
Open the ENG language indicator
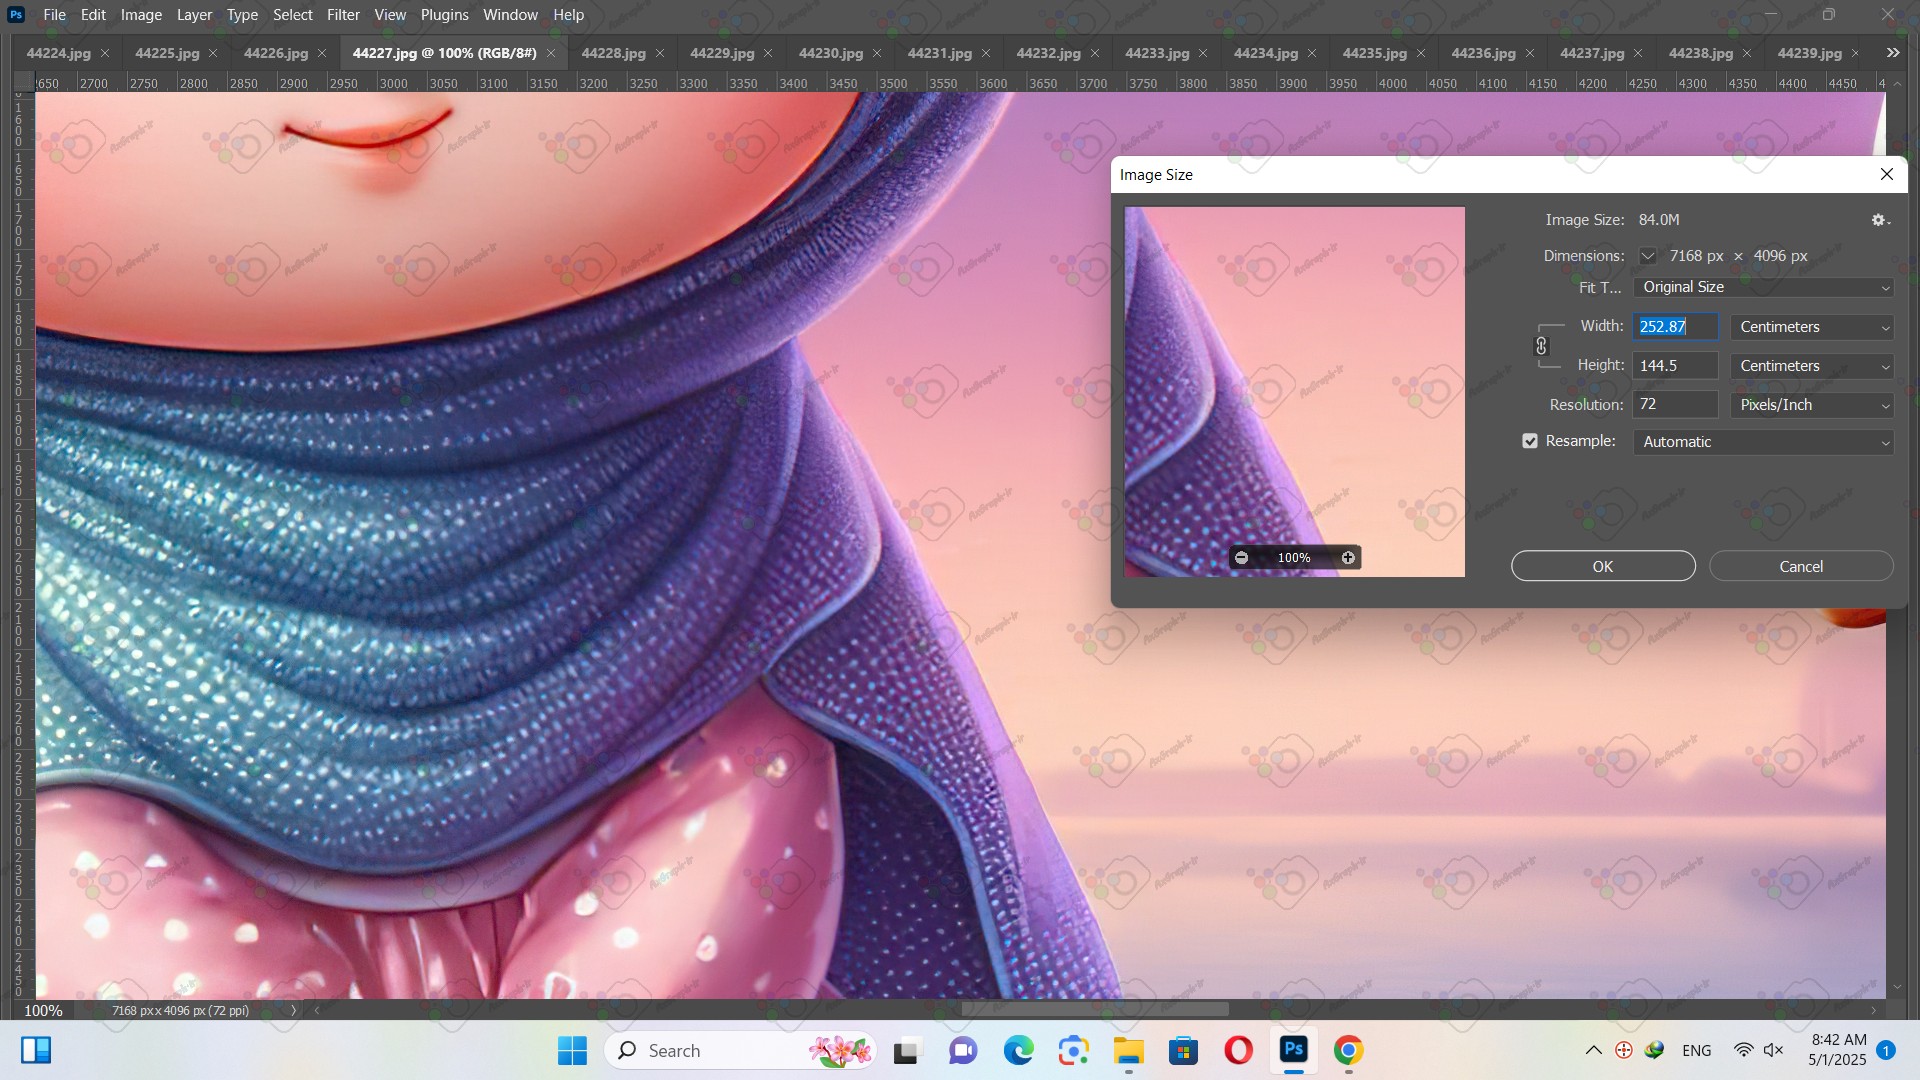(x=1697, y=1050)
